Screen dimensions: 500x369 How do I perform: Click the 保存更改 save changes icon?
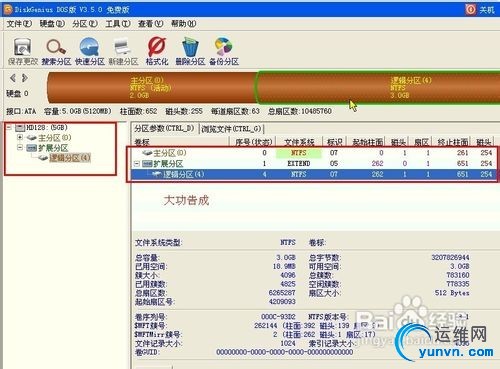22,47
